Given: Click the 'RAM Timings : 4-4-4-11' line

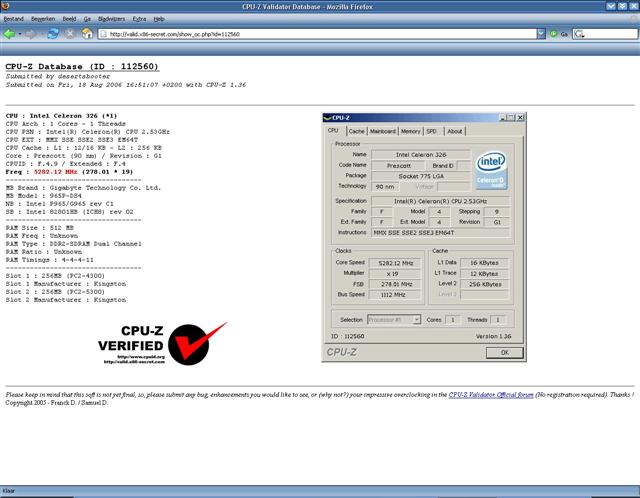Looking at the screenshot, I should point(49,260).
